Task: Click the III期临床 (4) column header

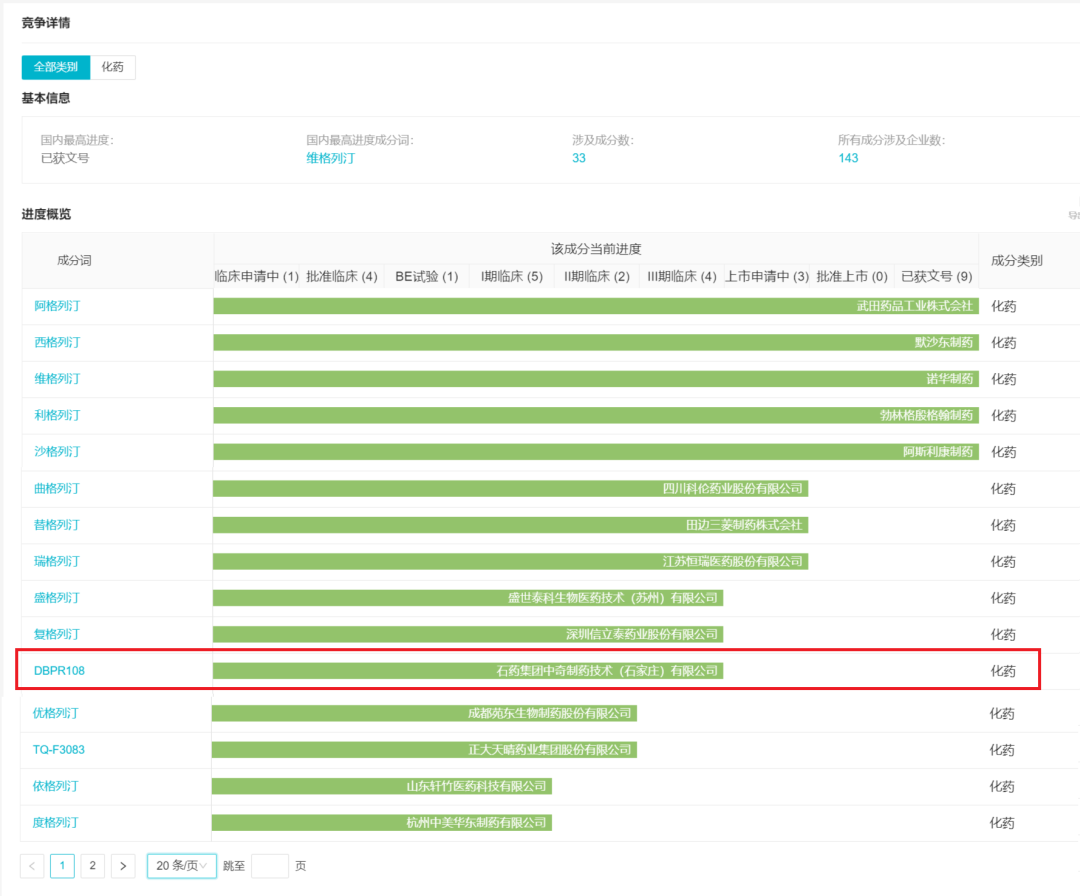Action: [x=682, y=277]
